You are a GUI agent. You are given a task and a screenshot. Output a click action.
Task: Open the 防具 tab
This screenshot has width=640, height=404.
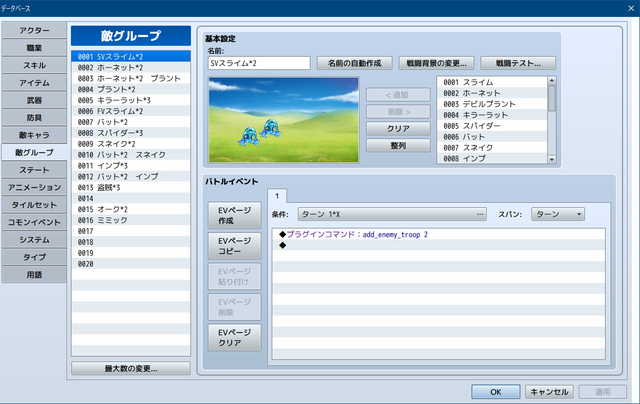[34, 118]
